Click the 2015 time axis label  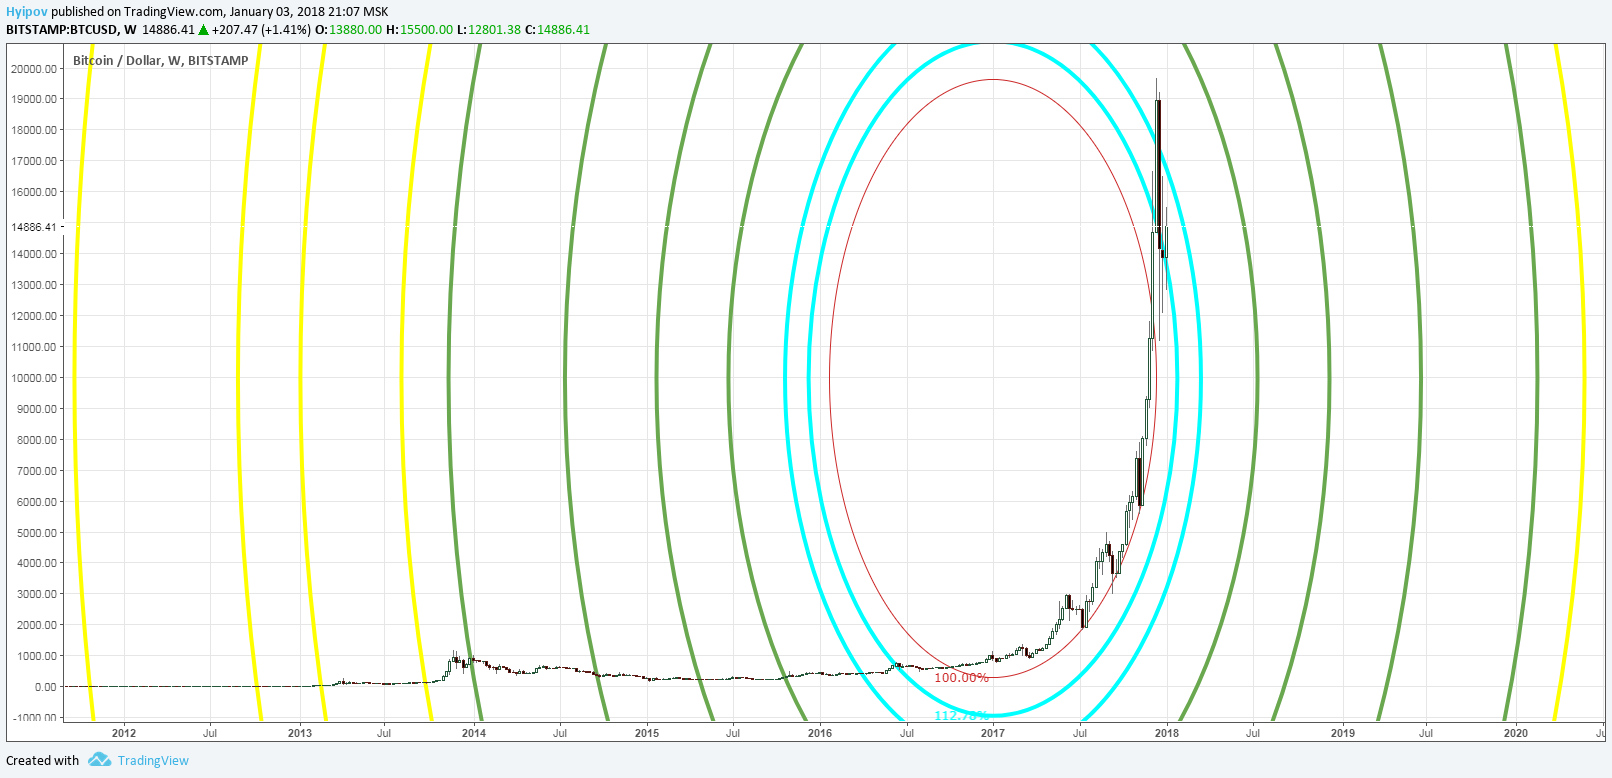[647, 733]
